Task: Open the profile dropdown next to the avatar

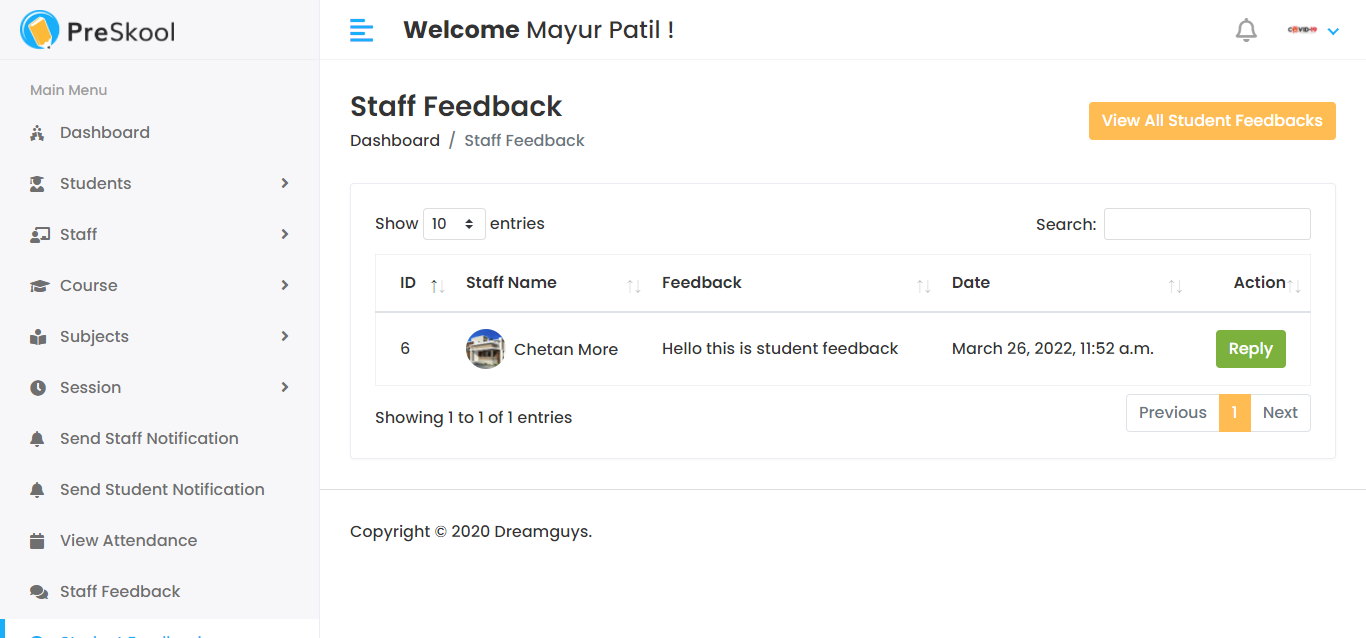Action: click(x=1332, y=30)
